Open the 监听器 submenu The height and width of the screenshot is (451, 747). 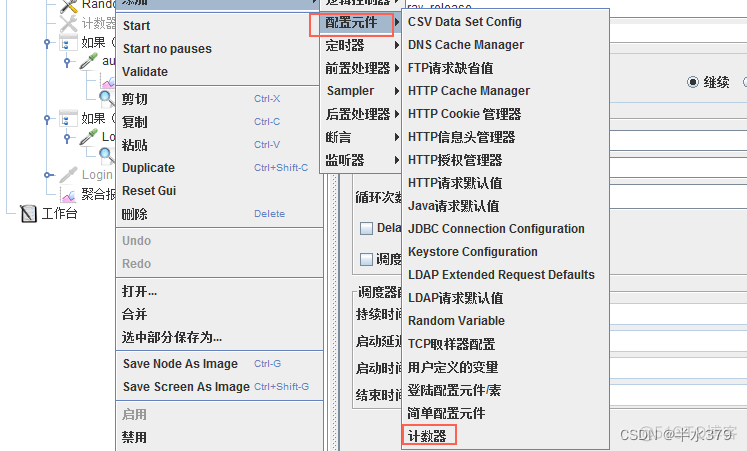pyautogui.click(x=361, y=160)
